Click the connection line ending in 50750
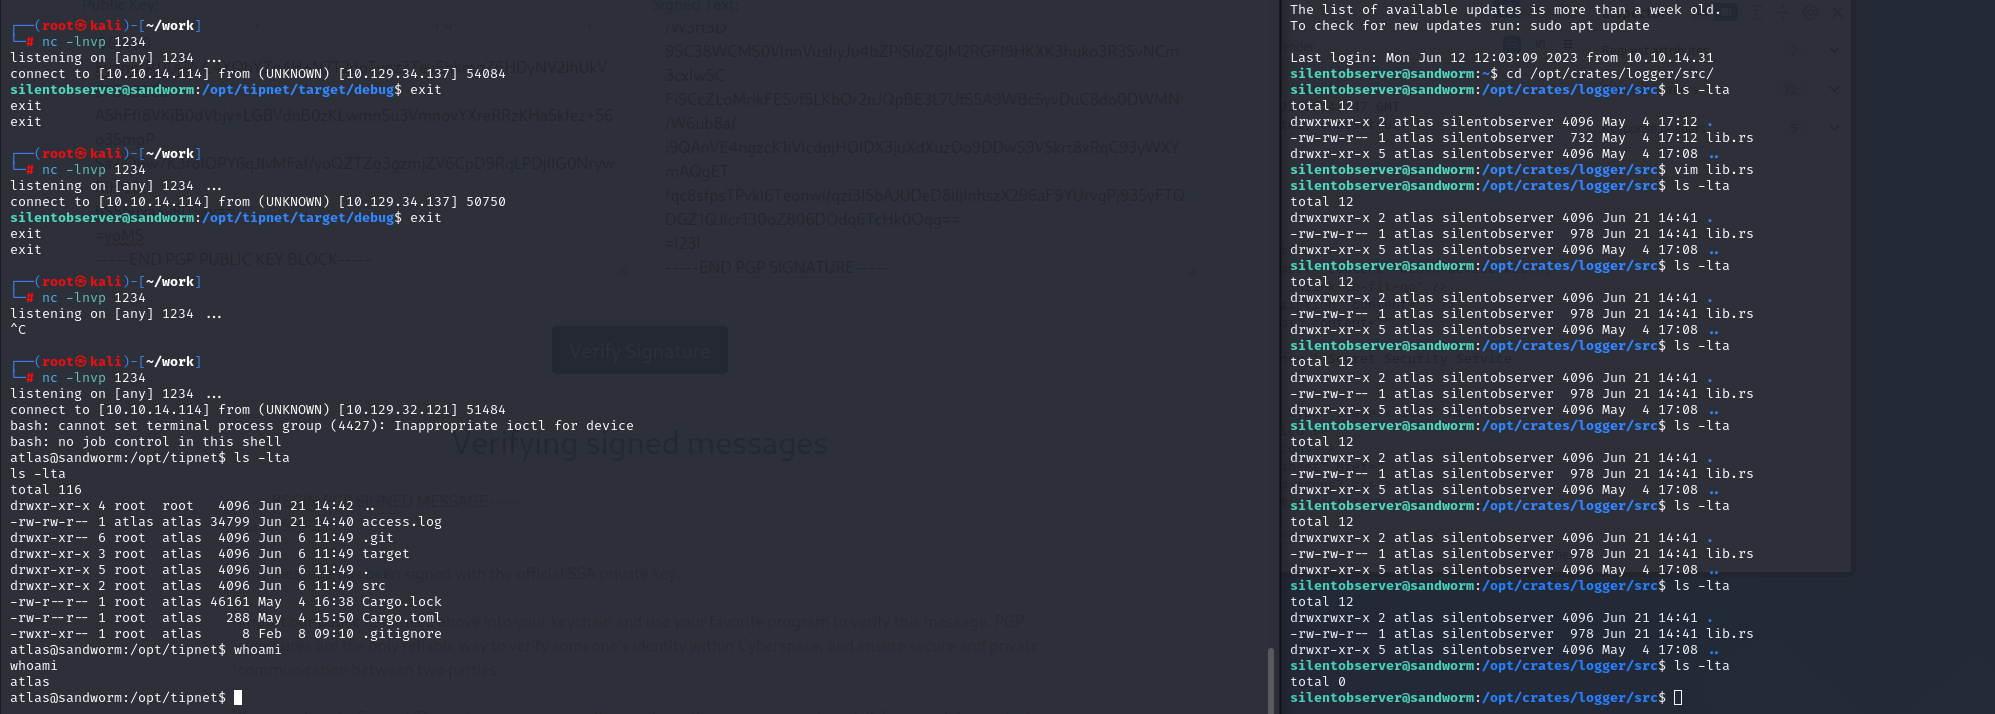This screenshot has width=1995, height=714. pos(258,202)
